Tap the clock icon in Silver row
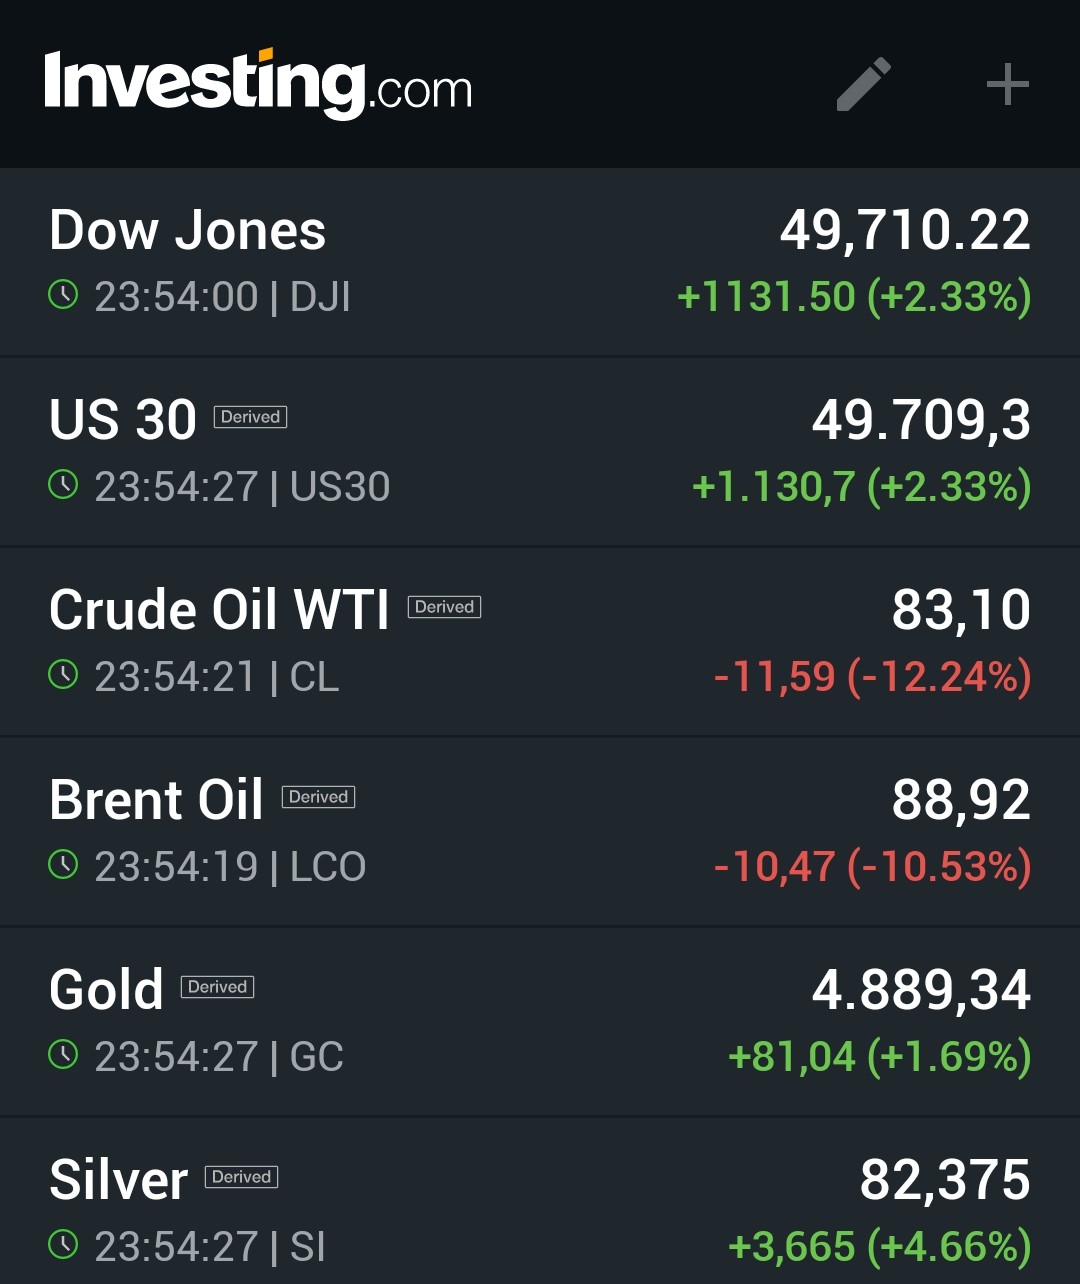Image resolution: width=1080 pixels, height=1284 pixels. [63, 1245]
